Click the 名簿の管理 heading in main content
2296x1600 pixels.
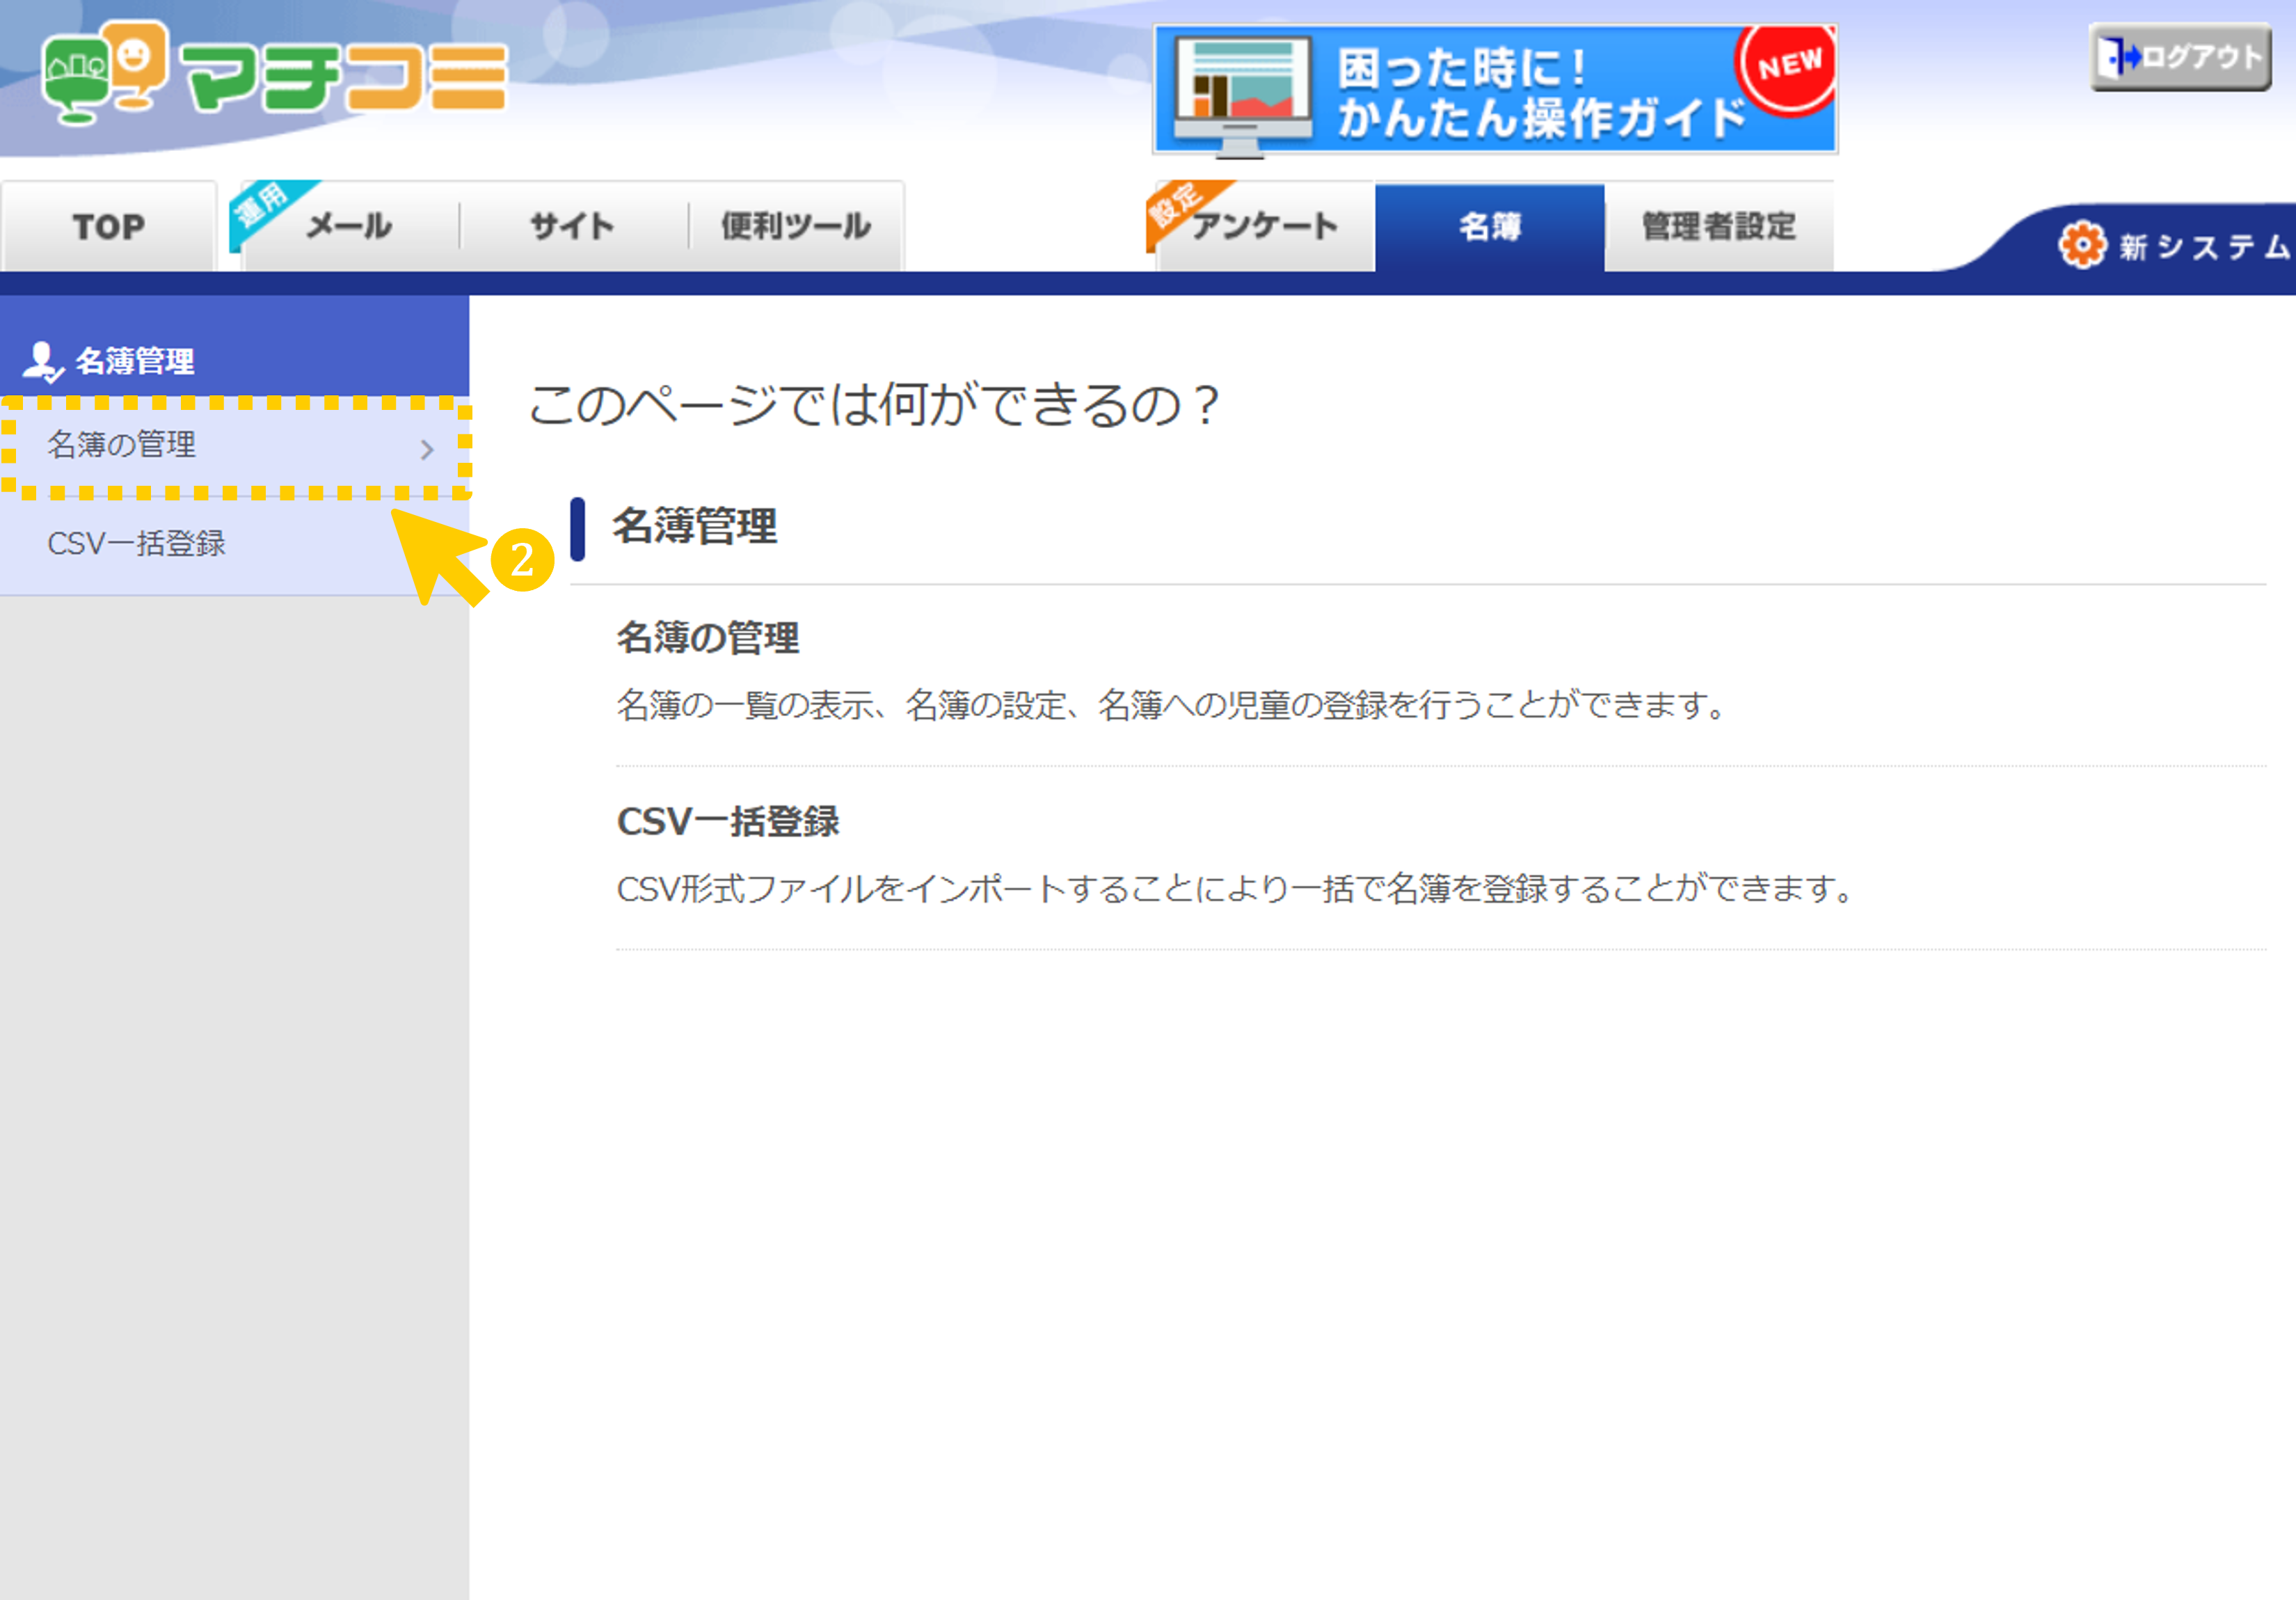tap(708, 638)
